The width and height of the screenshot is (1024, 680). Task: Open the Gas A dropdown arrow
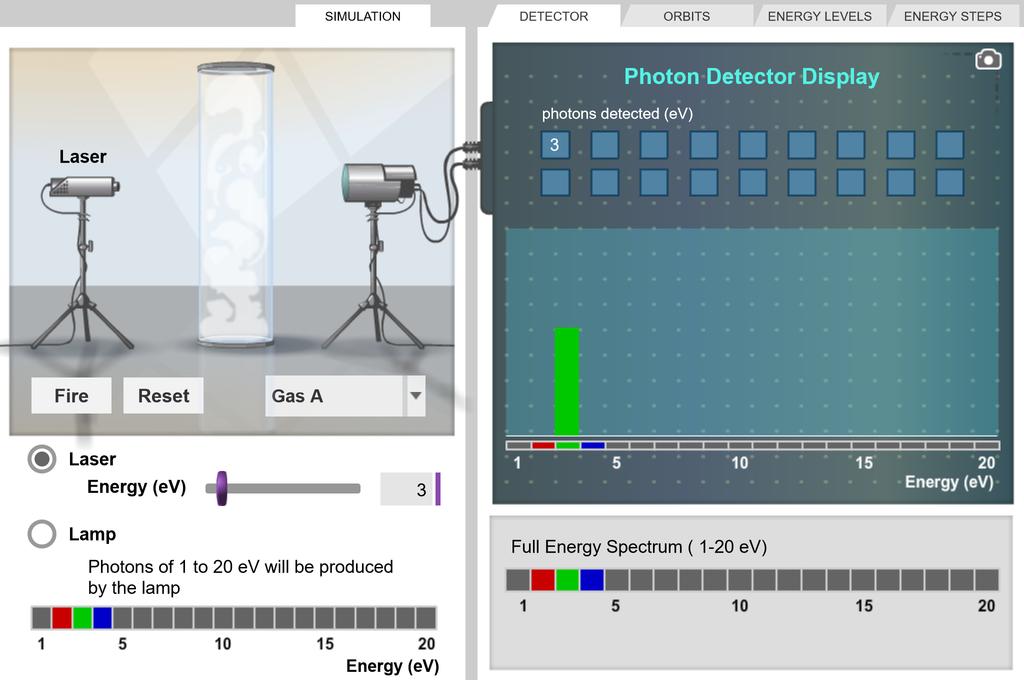pyautogui.click(x=415, y=396)
